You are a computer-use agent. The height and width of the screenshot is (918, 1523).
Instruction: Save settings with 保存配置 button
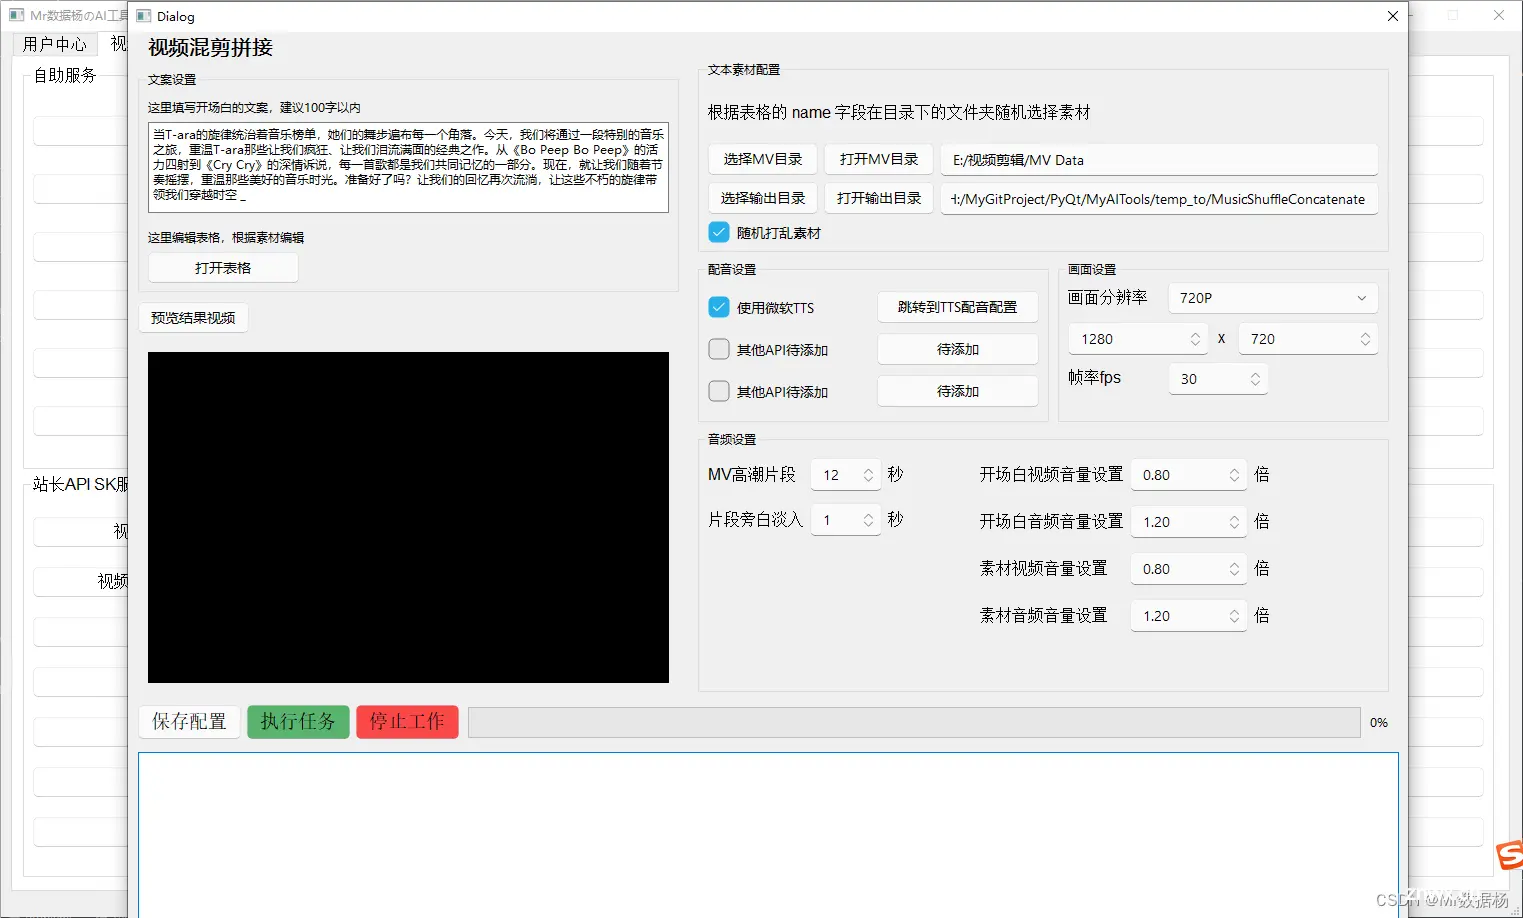click(189, 722)
